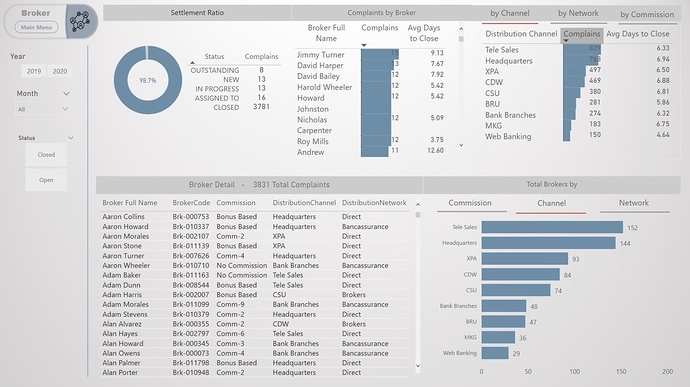690x387 pixels.
Task: Open the Channel tab under Total Brokers
Action: tap(551, 203)
